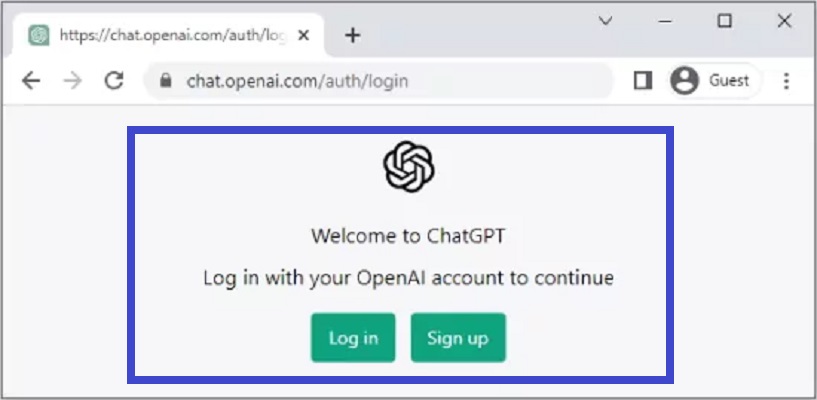817x400 pixels.
Task: Close the chat.openai.com browser tab
Action: 303,35
